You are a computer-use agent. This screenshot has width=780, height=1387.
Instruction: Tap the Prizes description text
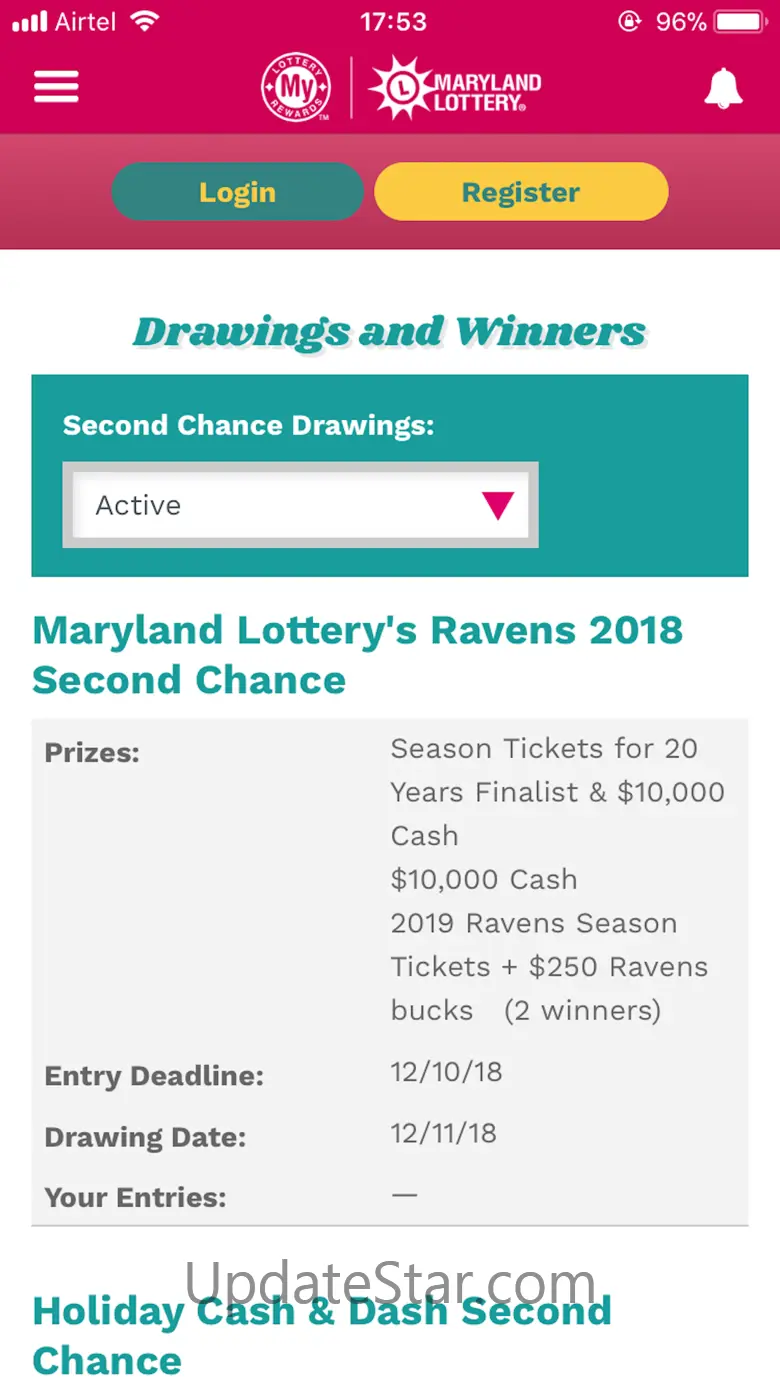tap(557, 879)
